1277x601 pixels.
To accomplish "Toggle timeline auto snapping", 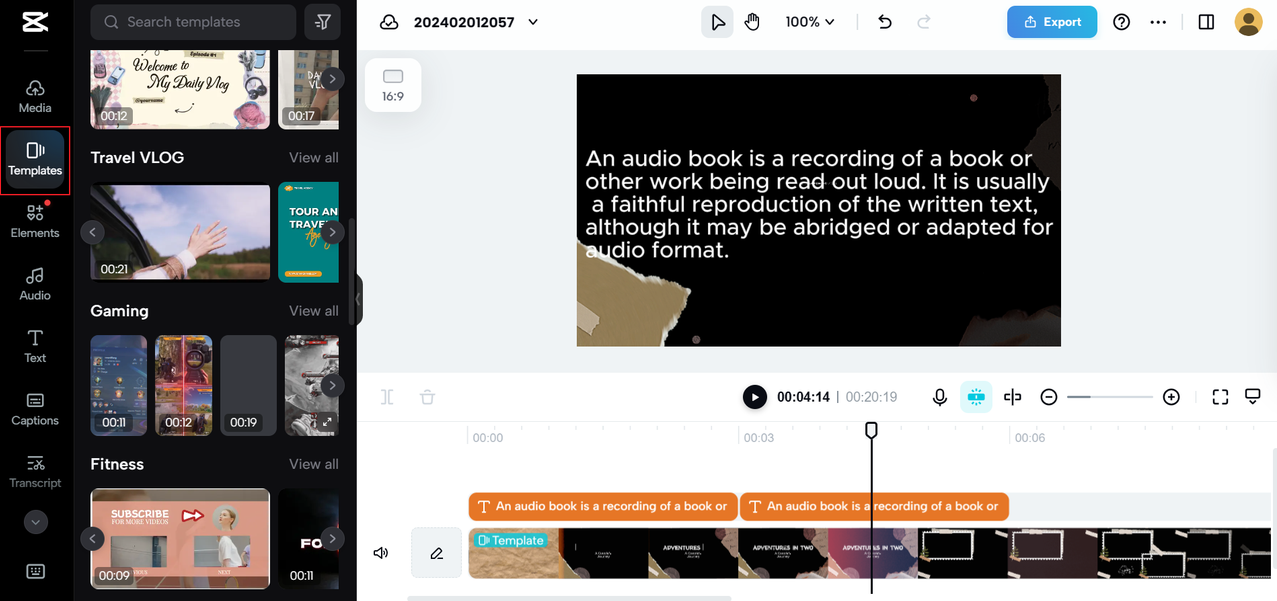I will pos(976,397).
